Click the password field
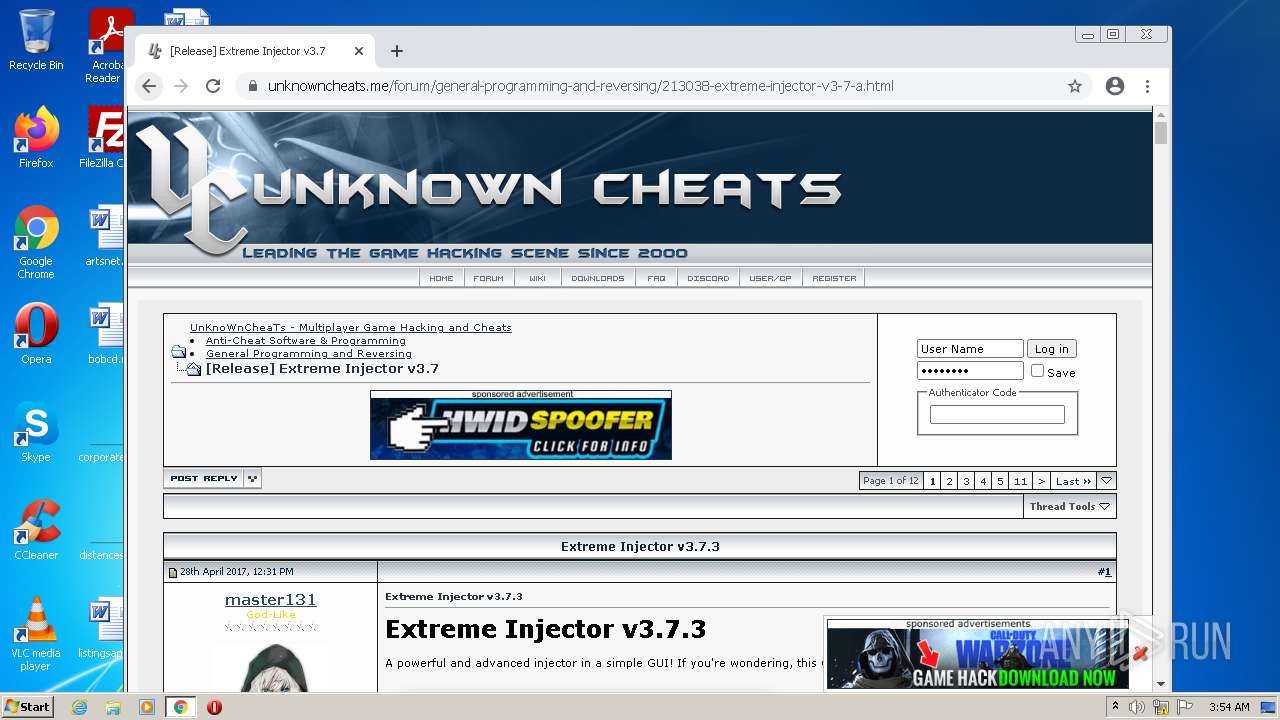This screenshot has width=1280, height=720. (x=970, y=371)
